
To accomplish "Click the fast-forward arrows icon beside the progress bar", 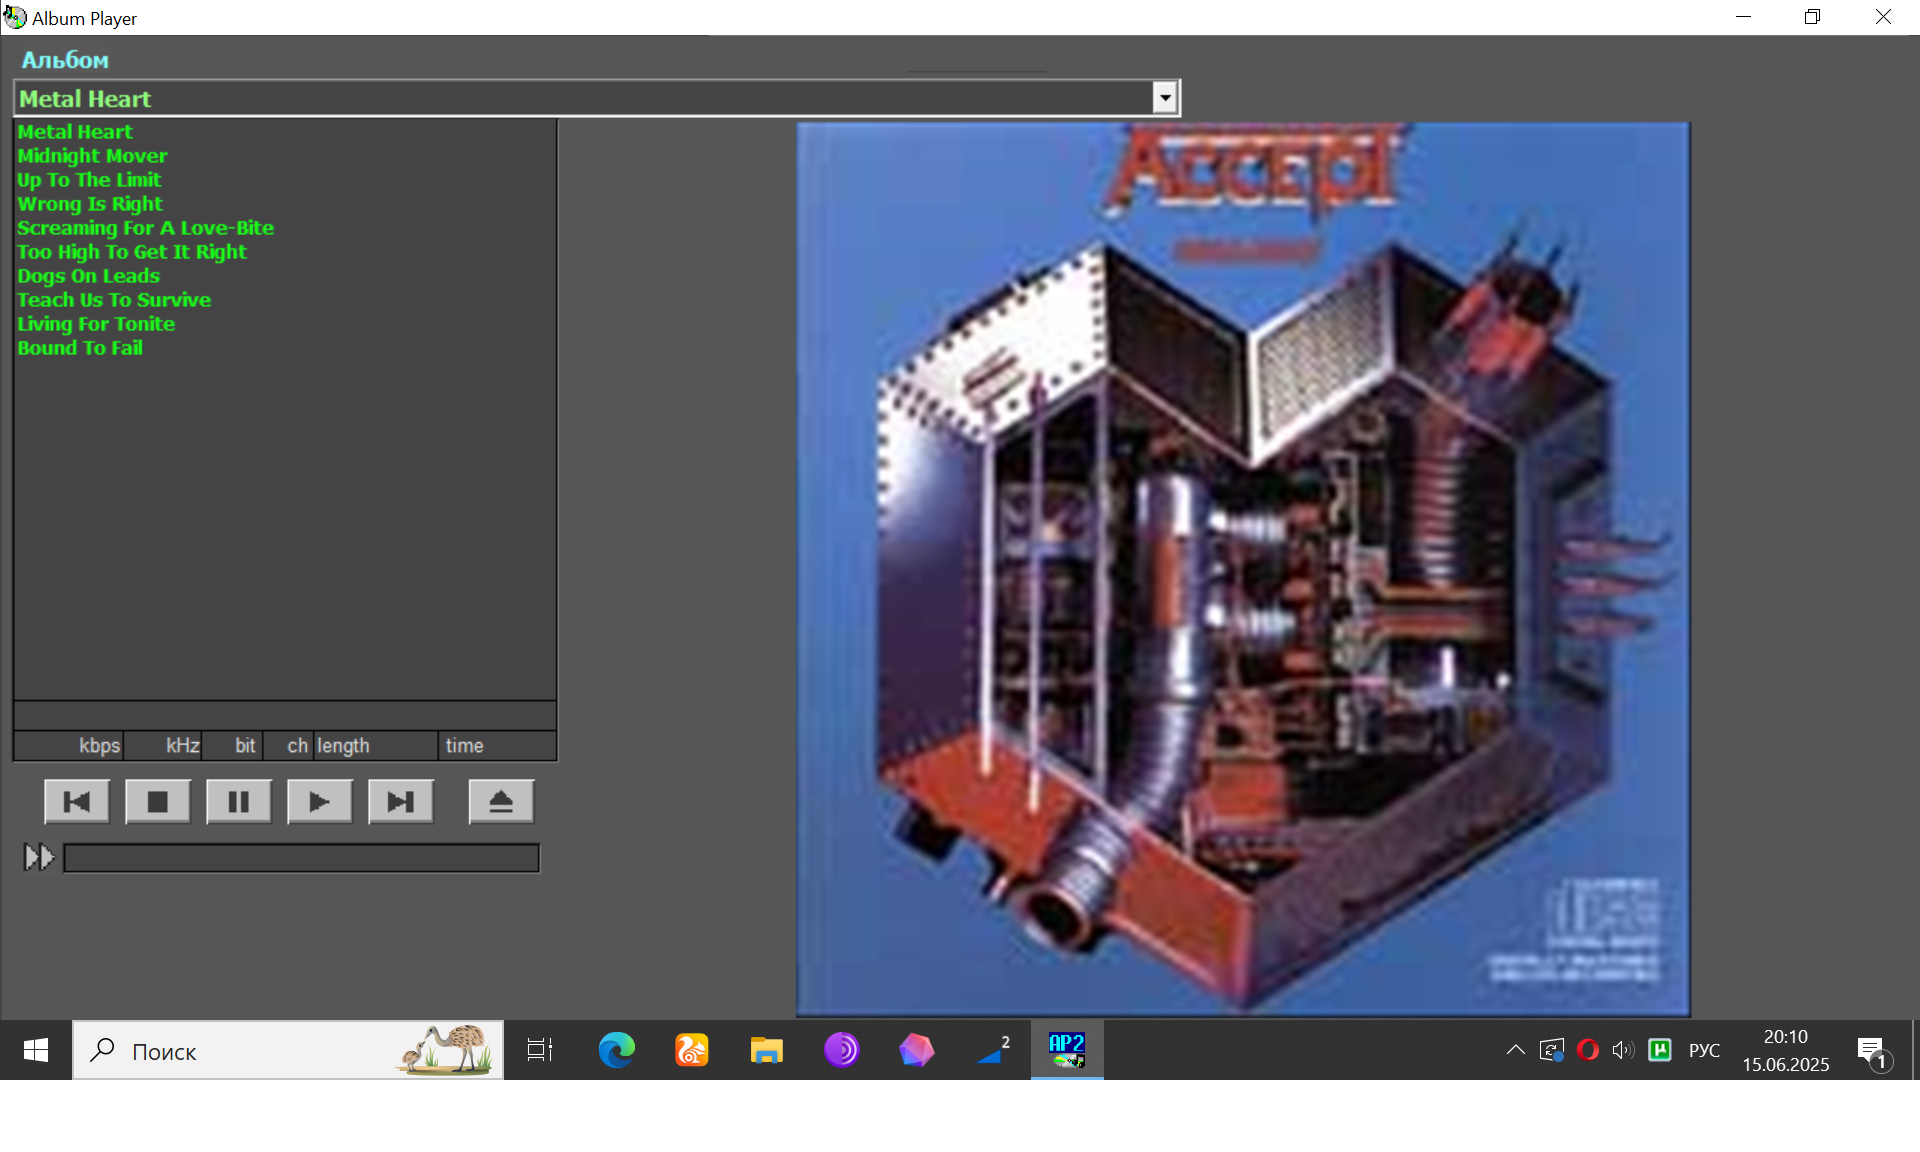I will coord(39,857).
